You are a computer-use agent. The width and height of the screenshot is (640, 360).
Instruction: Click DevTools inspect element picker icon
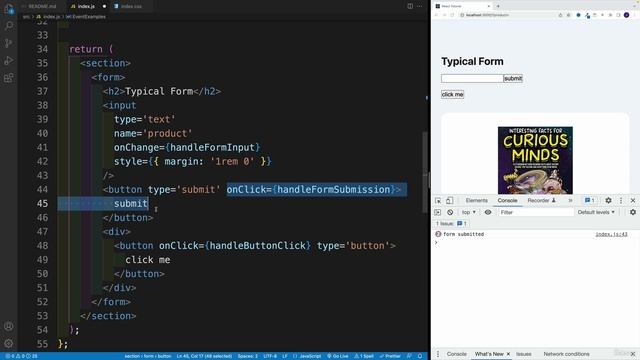[x=438, y=200]
